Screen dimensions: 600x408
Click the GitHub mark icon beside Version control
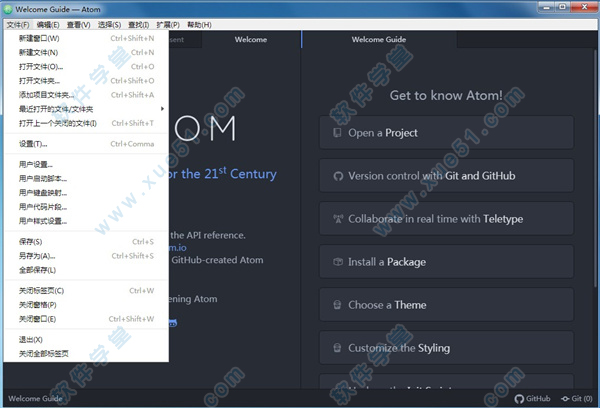(x=338, y=176)
